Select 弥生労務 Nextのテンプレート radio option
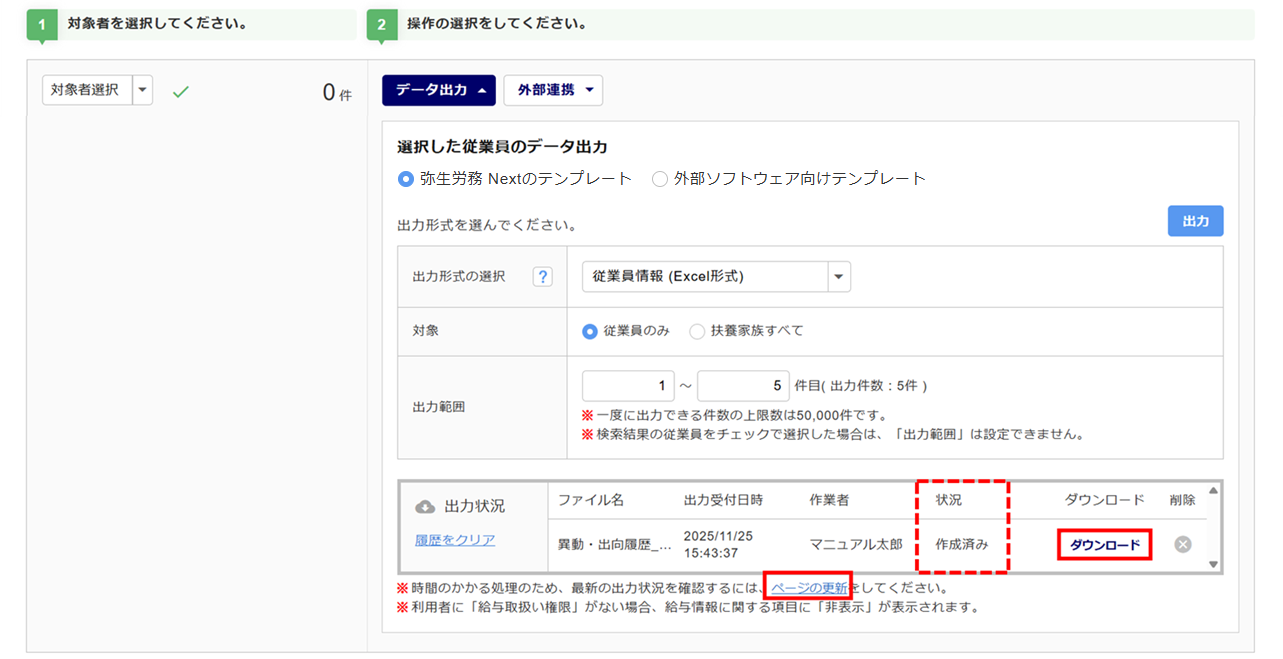Image resolution: width=1283 pixels, height=659 pixels. coord(406,179)
